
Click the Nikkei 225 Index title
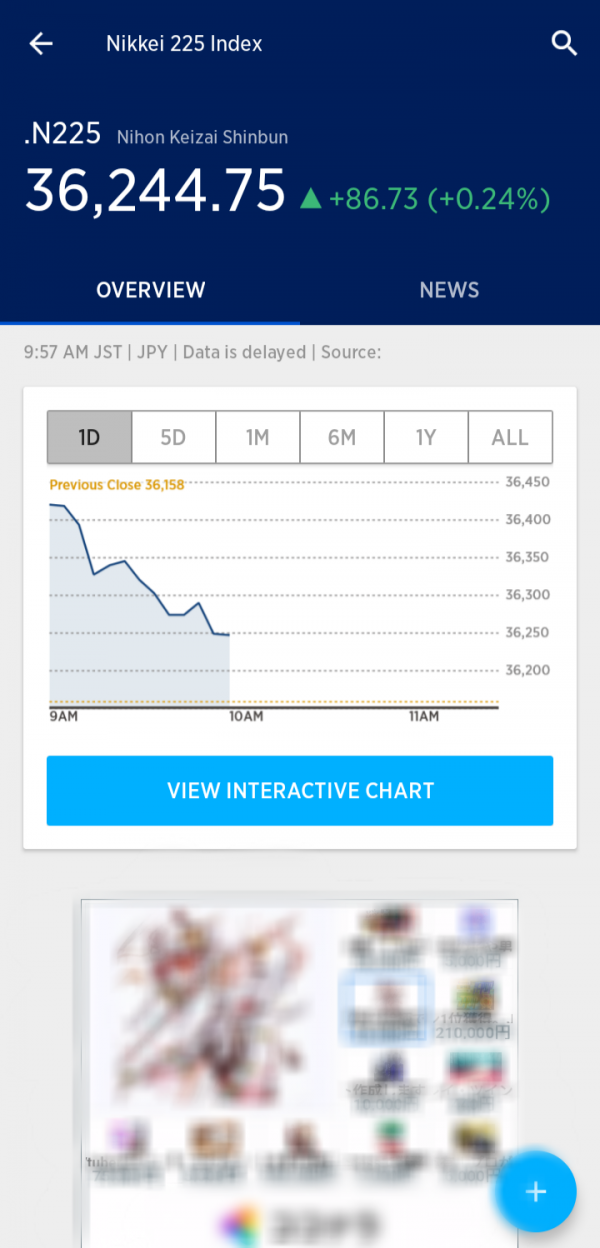tap(184, 44)
